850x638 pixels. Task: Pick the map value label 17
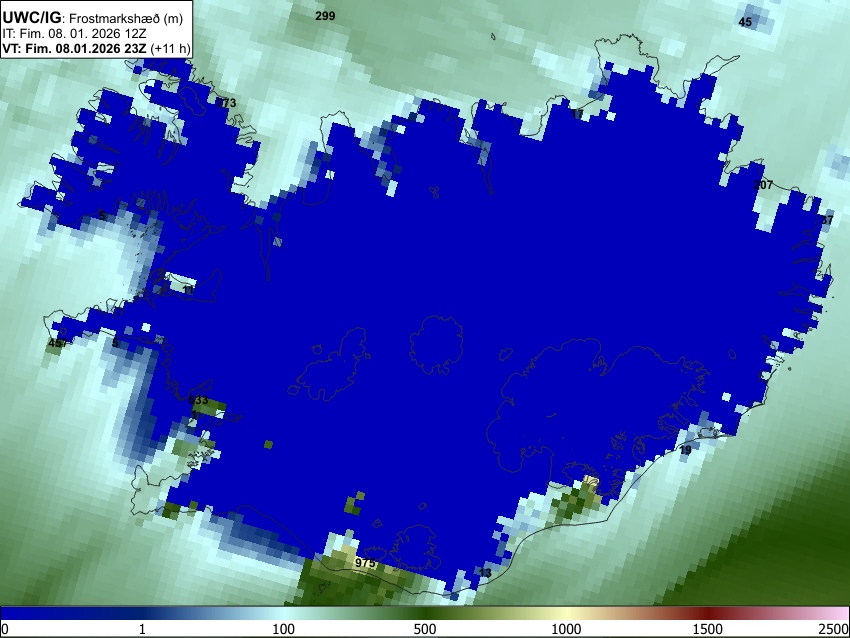point(577,114)
